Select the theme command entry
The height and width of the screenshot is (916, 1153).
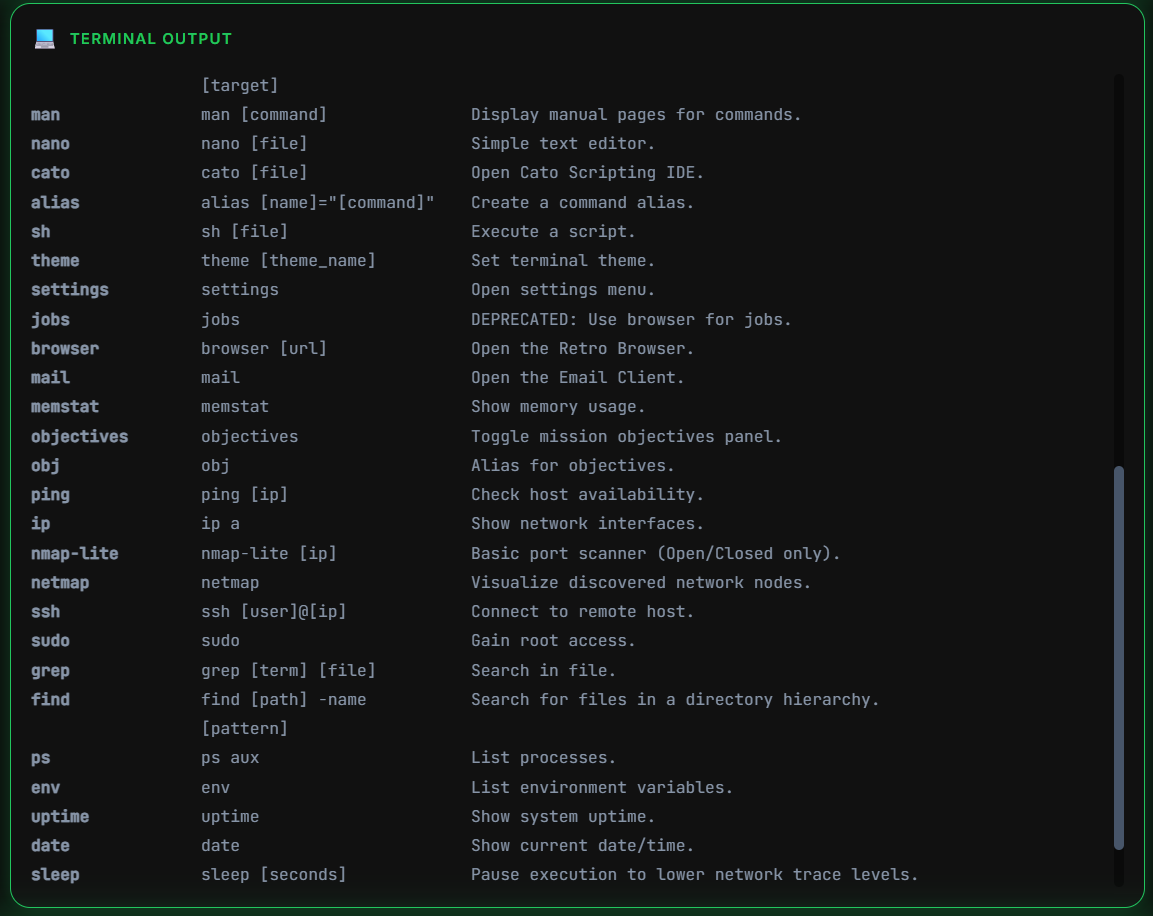pyautogui.click(x=55, y=261)
